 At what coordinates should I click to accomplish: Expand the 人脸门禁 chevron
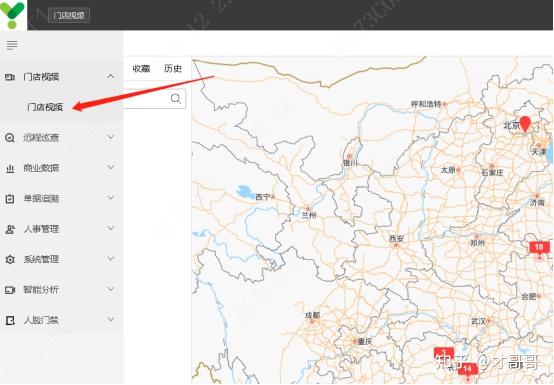[x=111, y=319]
